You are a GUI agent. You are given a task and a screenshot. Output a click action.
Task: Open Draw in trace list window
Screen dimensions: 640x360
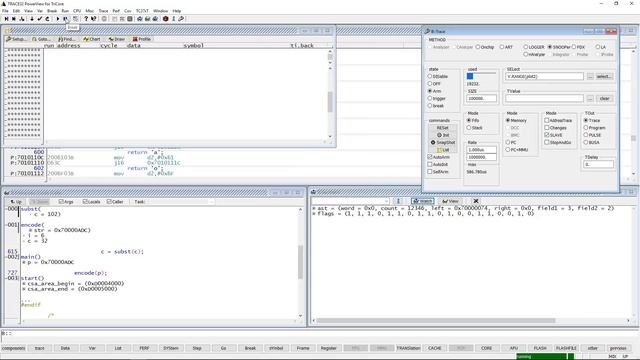tap(117, 39)
